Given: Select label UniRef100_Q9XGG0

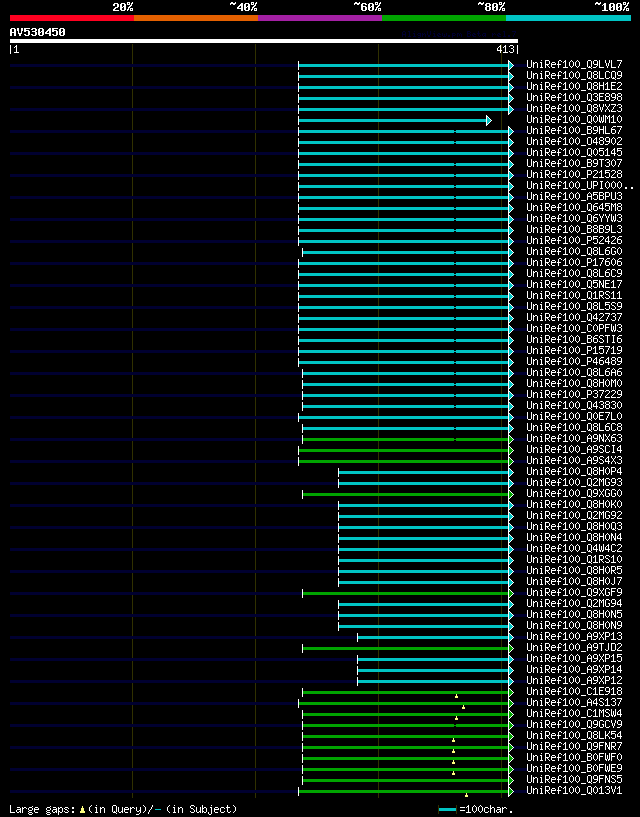Looking at the screenshot, I should [574, 493].
